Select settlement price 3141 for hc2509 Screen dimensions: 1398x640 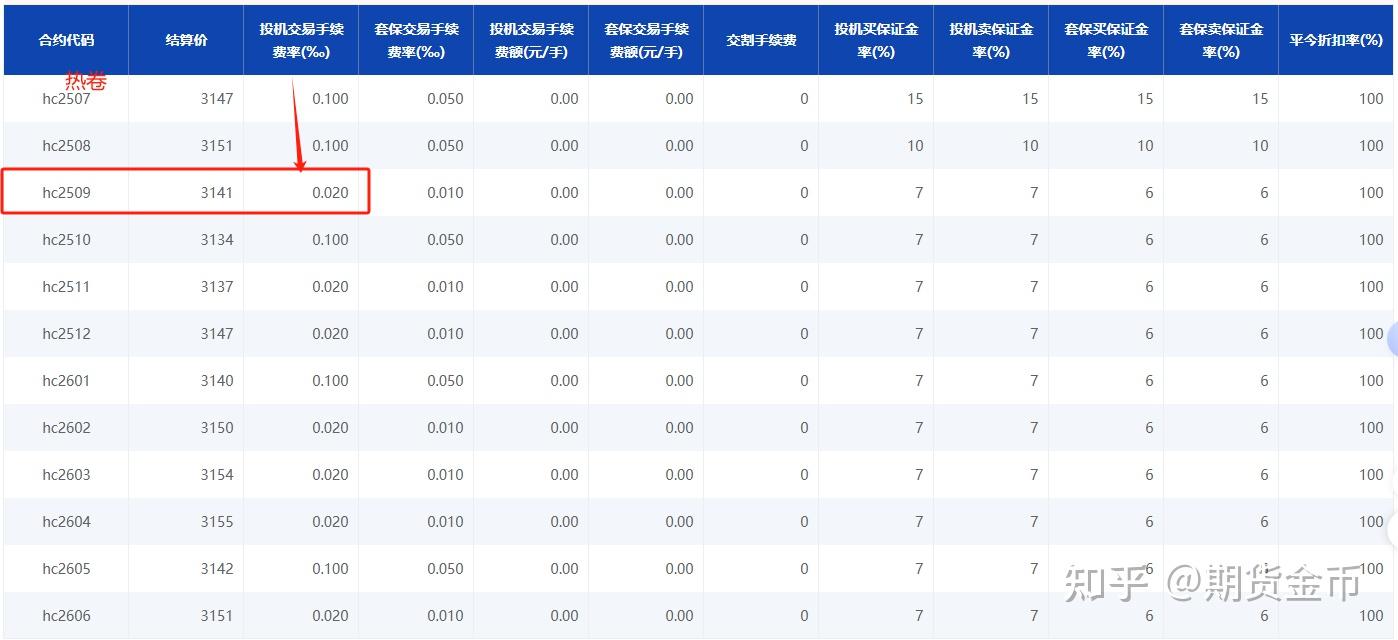point(216,193)
